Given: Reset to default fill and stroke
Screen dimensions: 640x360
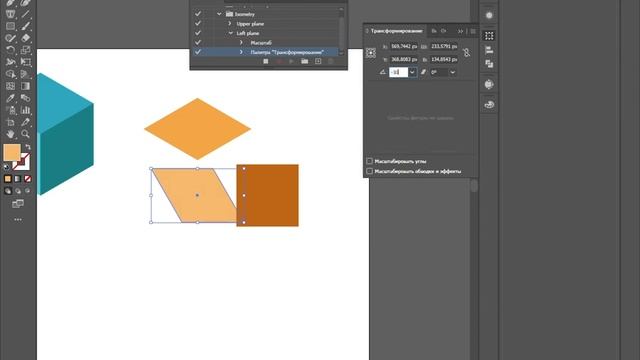Looking at the screenshot, I should (x=7, y=167).
